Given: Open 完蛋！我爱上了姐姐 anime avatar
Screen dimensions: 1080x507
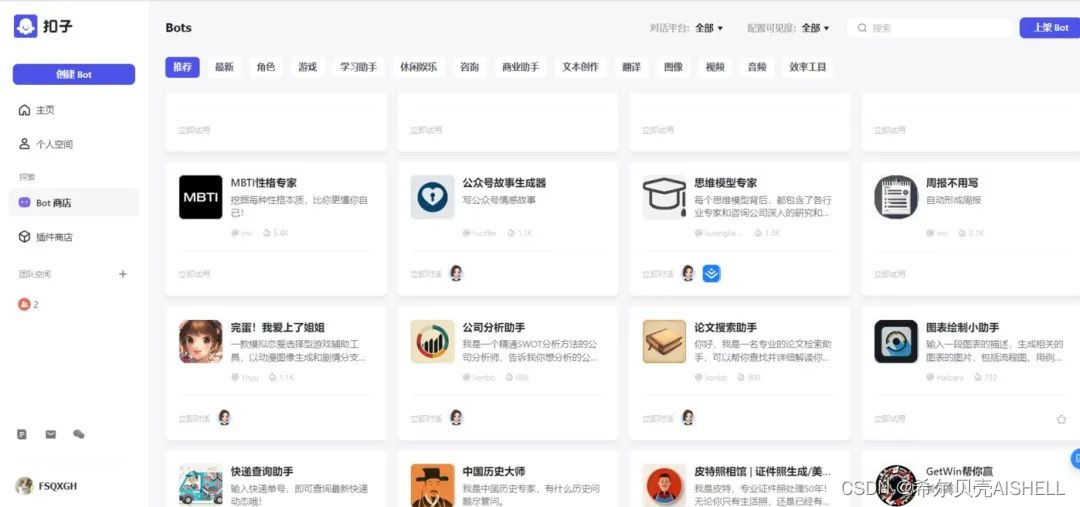Looking at the screenshot, I should pyautogui.click(x=200, y=342).
